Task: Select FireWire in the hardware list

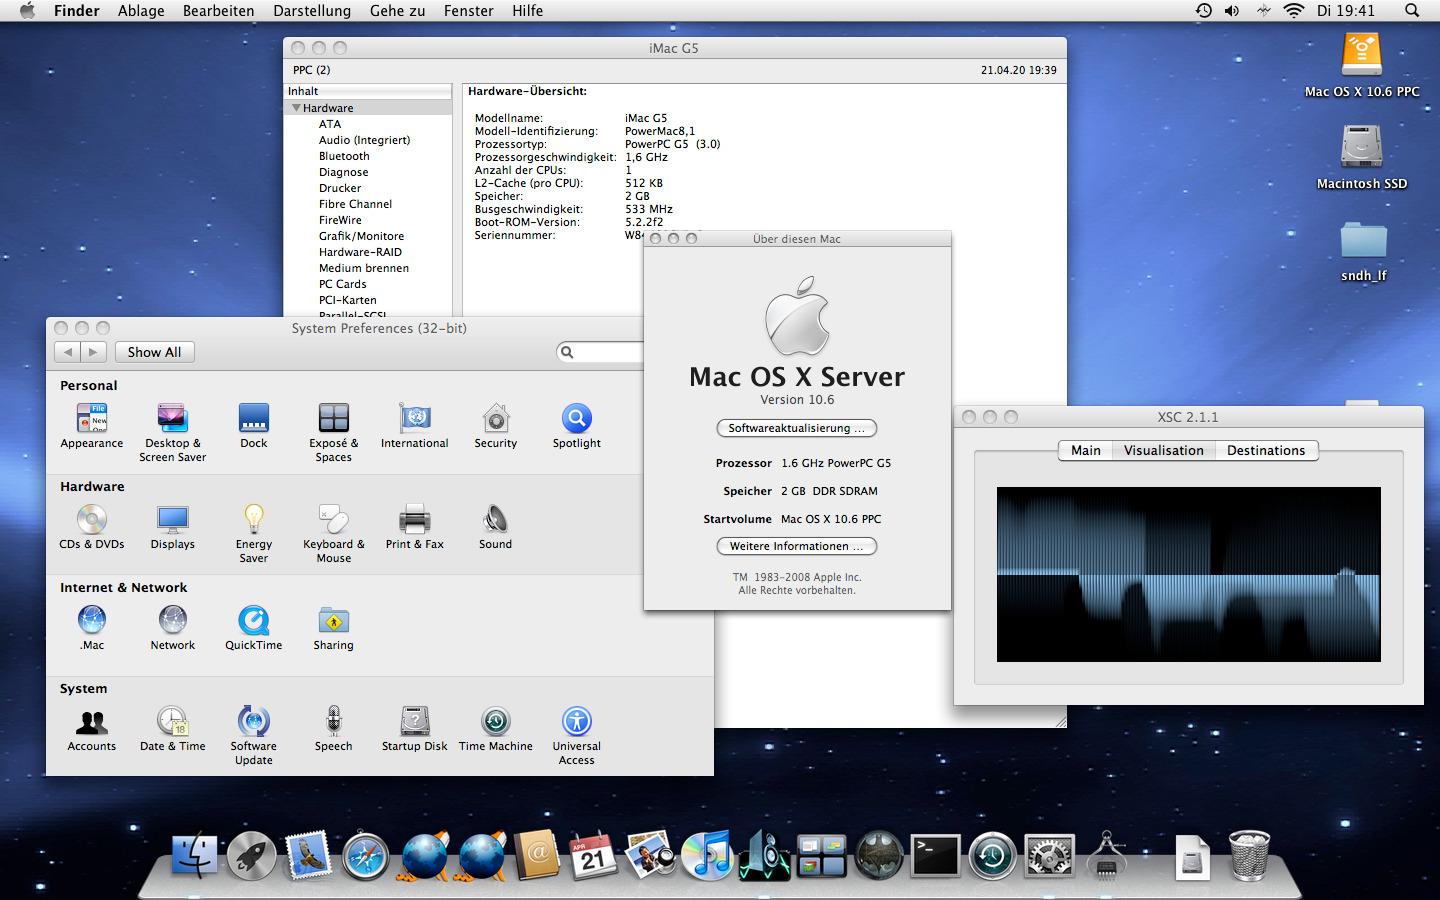Action: click(x=340, y=220)
